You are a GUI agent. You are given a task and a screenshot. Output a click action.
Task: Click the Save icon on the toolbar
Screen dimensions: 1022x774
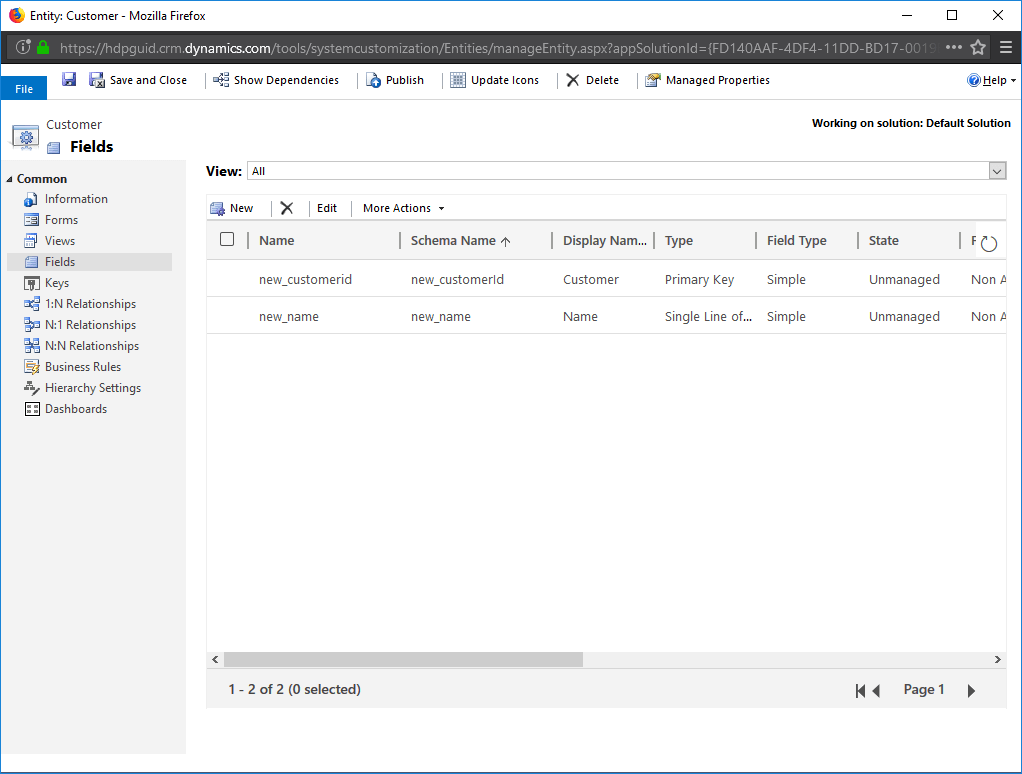click(68, 80)
